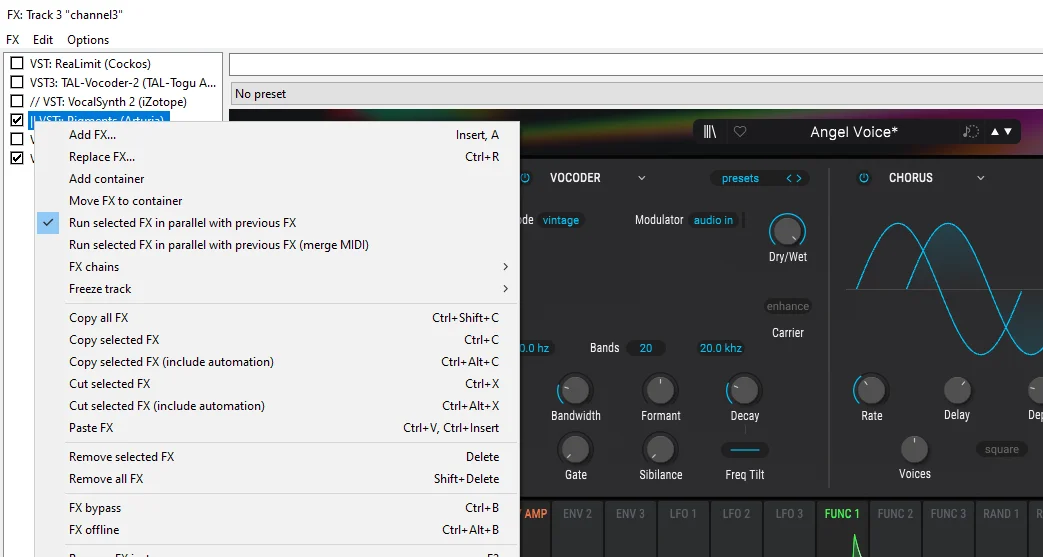Screen dimensions: 1043x557
Task: Disable the Pigments (Arturia) FX checkbox
Action: coord(17,120)
